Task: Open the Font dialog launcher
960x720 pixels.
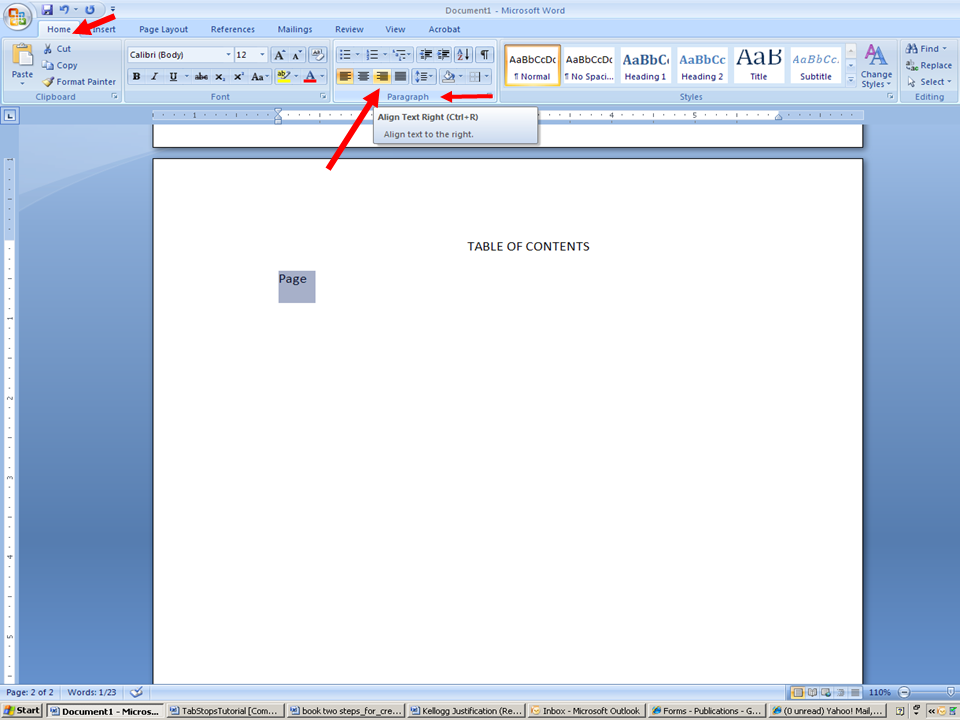Action: tap(323, 96)
